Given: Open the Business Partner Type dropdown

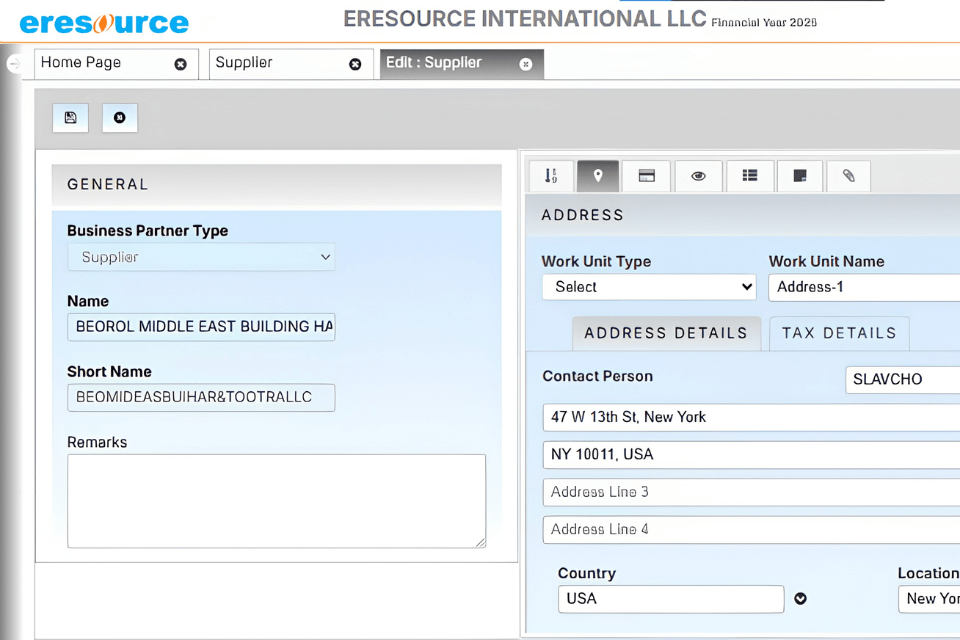Looking at the screenshot, I should 201,257.
